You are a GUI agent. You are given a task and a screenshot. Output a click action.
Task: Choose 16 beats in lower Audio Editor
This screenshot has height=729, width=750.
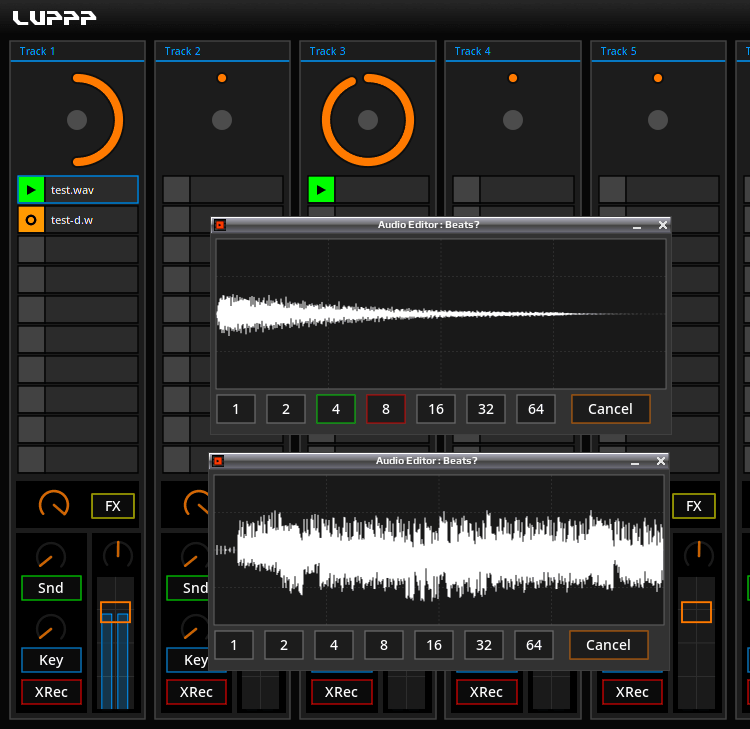pyautogui.click(x=434, y=645)
